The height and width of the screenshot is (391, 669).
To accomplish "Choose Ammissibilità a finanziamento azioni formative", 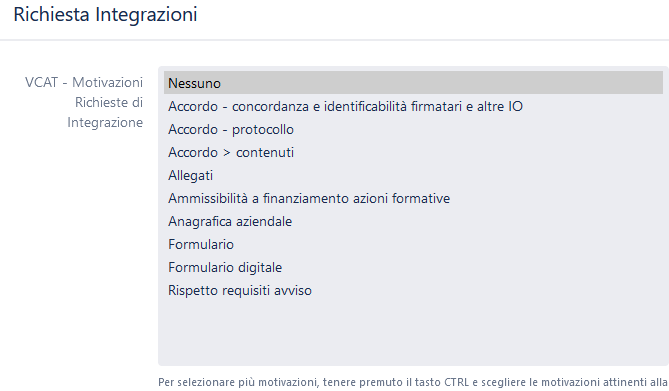I will click(413, 198).
